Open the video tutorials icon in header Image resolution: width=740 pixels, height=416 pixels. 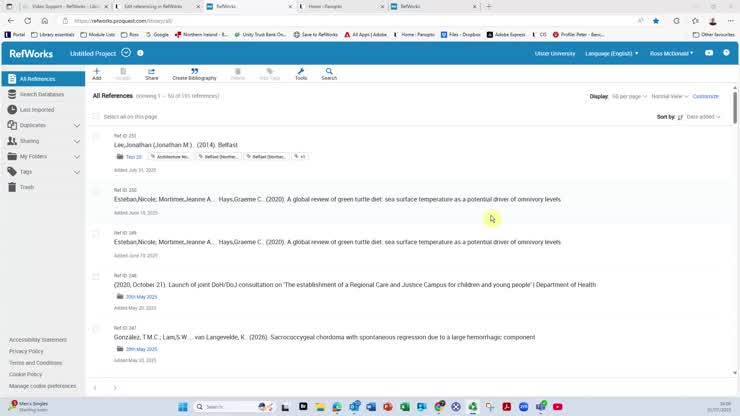pyautogui.click(x=709, y=53)
